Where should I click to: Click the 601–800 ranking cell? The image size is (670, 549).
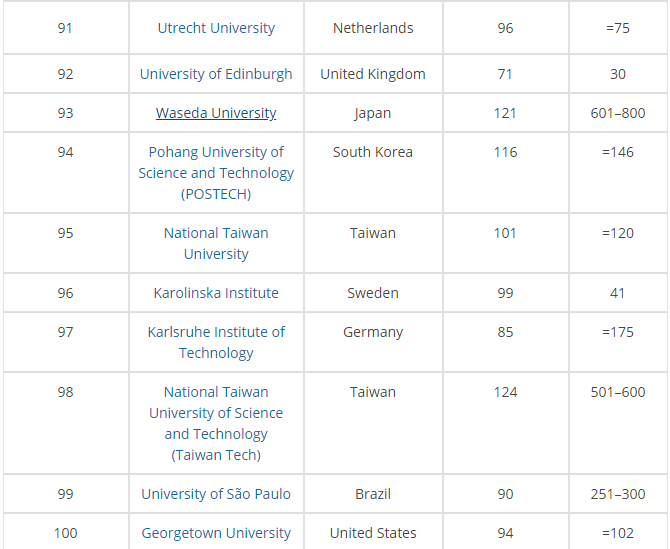(618, 113)
